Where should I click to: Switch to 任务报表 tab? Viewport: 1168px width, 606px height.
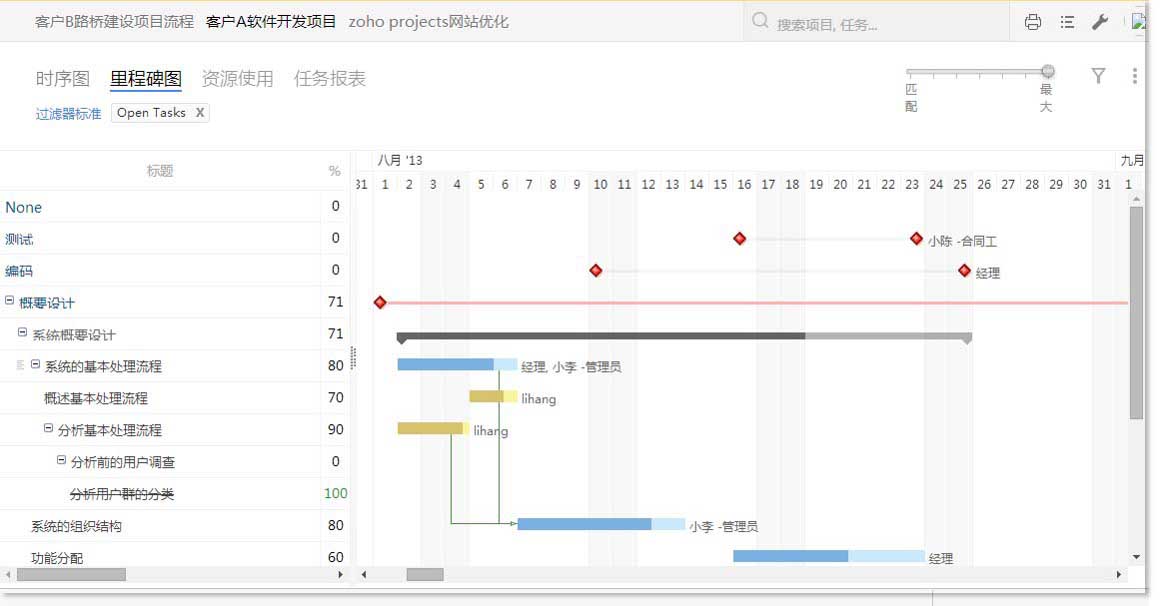click(329, 79)
